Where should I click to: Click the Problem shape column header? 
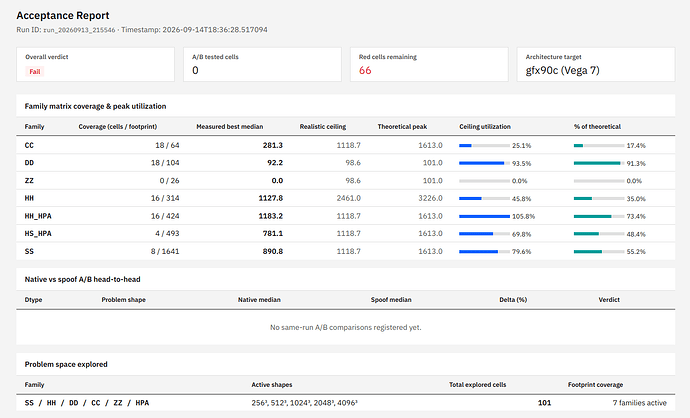coord(124,300)
